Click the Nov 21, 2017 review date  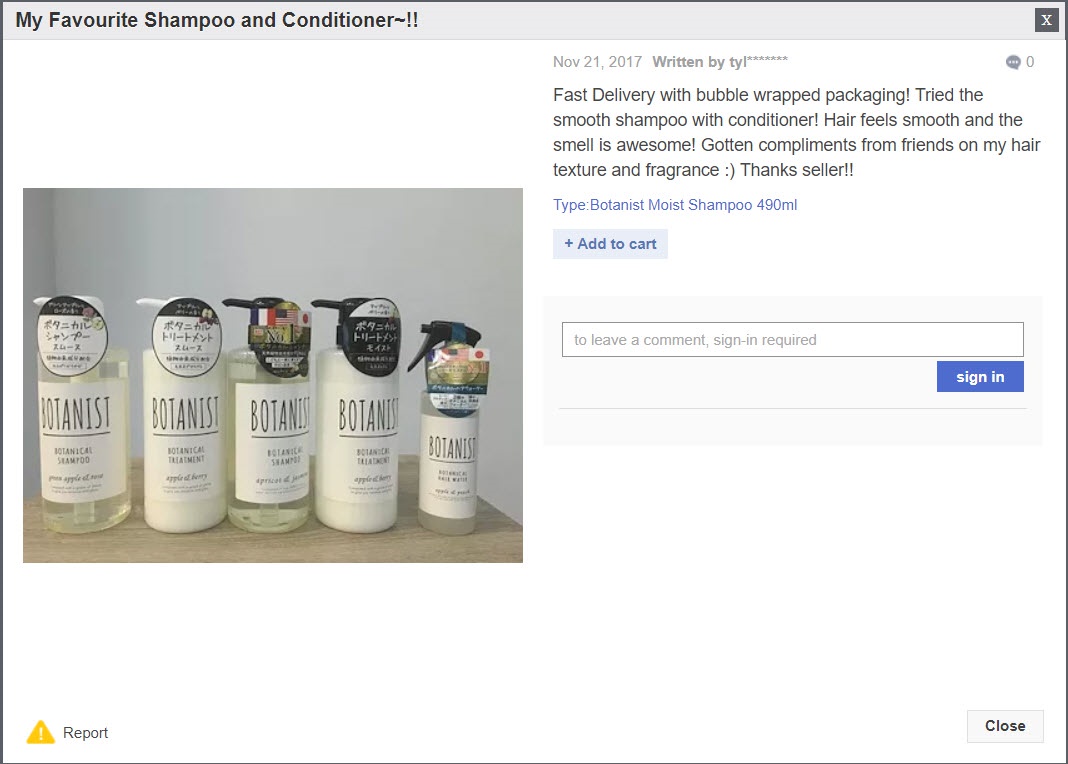[597, 62]
